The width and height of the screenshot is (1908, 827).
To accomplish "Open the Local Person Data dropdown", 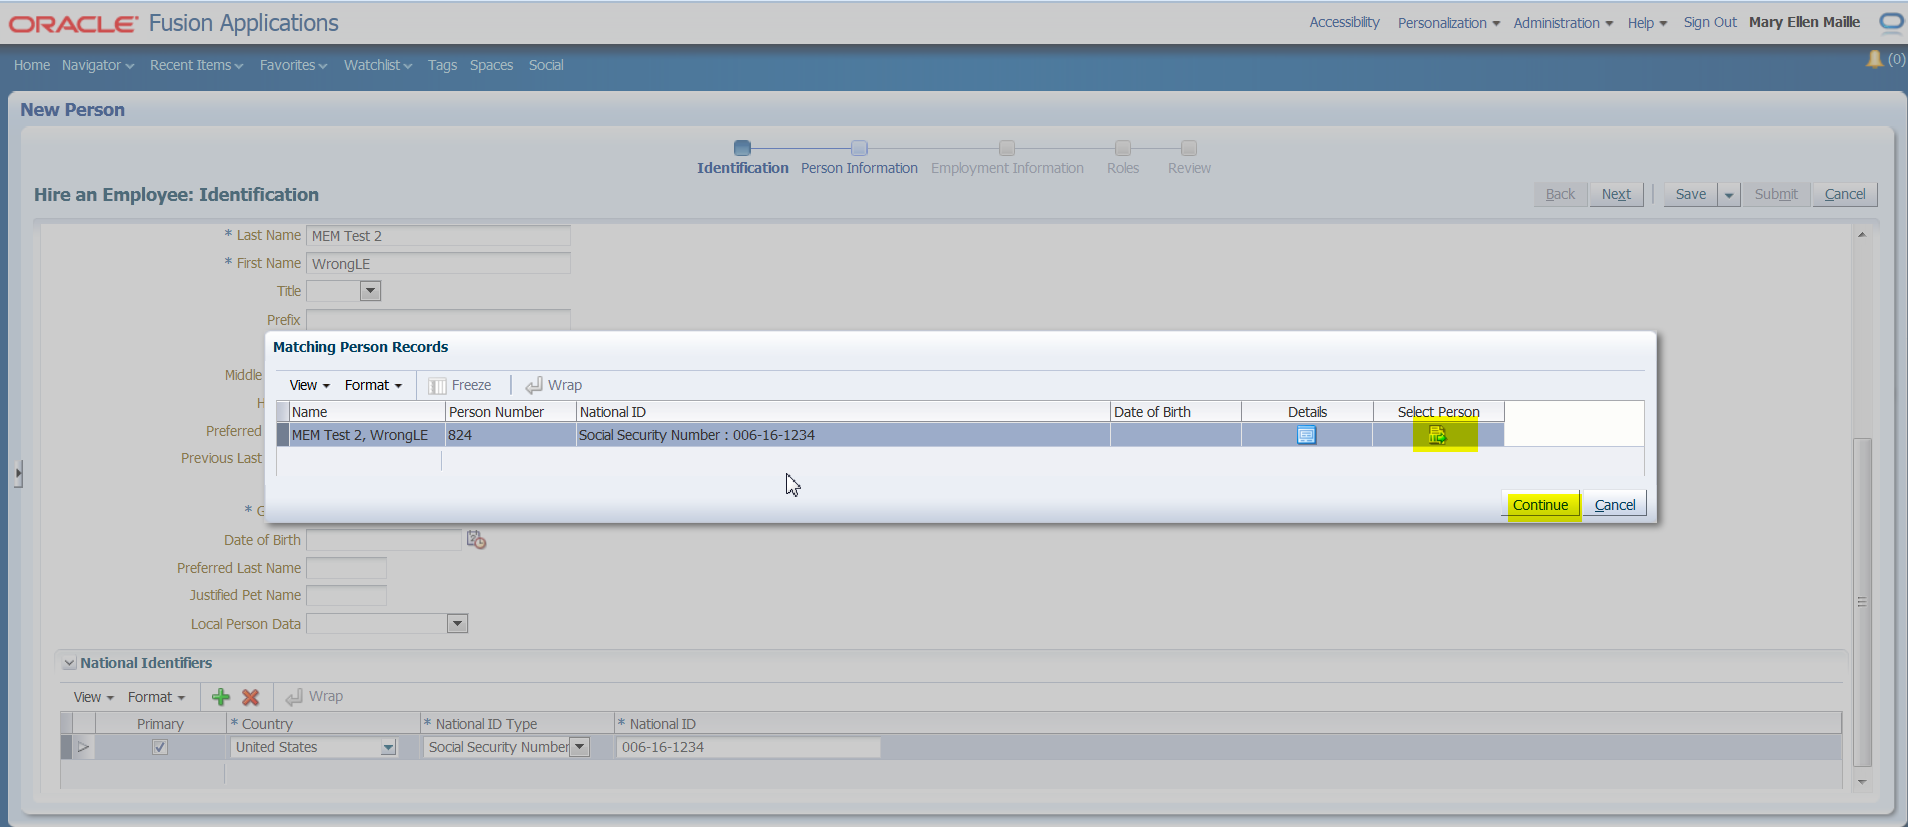I will click(x=457, y=624).
